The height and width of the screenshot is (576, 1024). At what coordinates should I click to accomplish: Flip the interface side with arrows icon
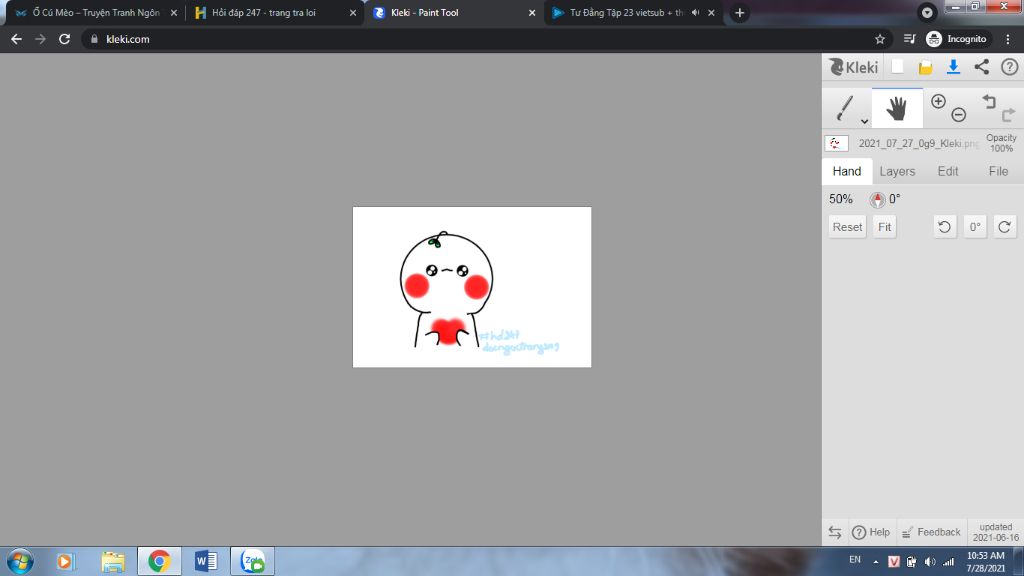(x=835, y=532)
